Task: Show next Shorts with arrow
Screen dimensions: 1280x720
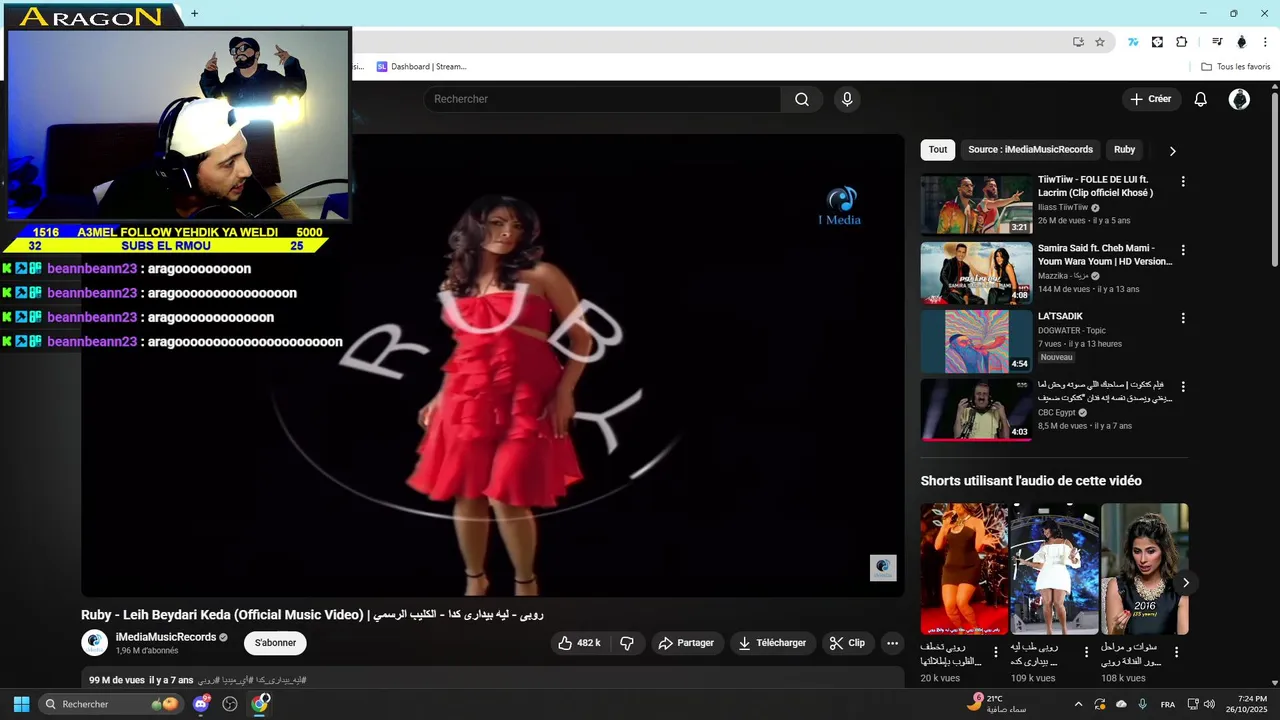Action: 1186,582
